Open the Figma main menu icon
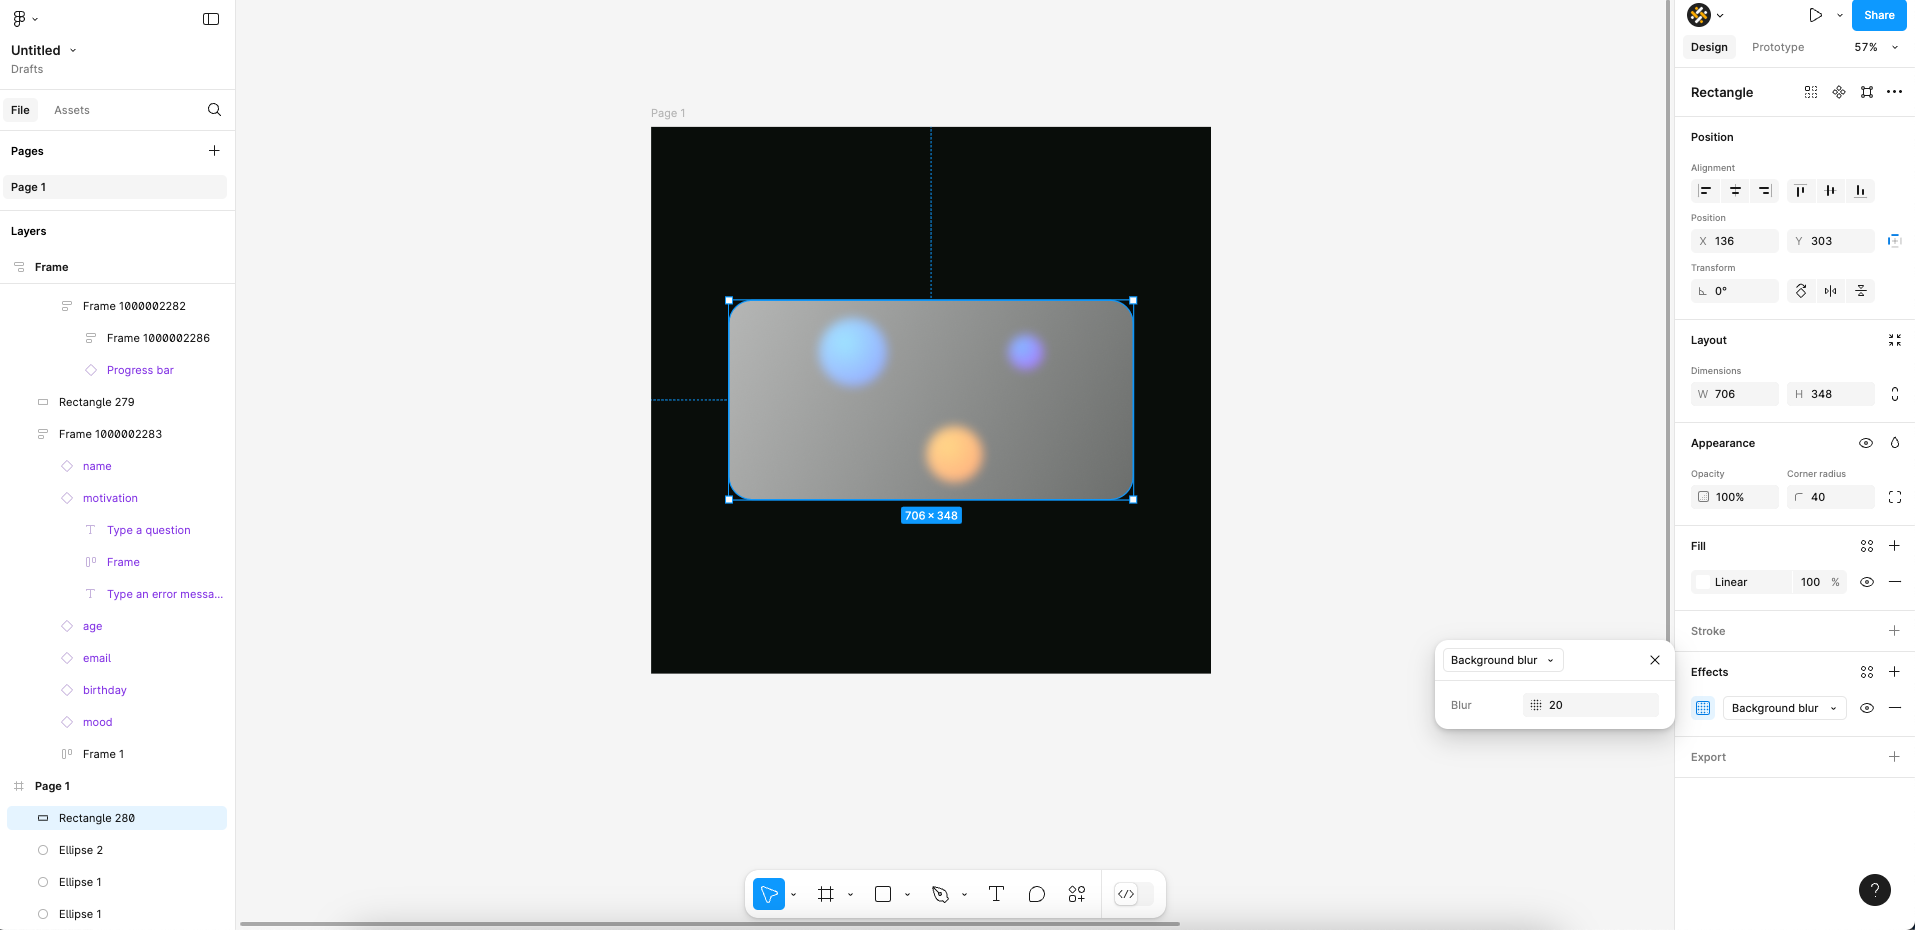 click(x=19, y=18)
